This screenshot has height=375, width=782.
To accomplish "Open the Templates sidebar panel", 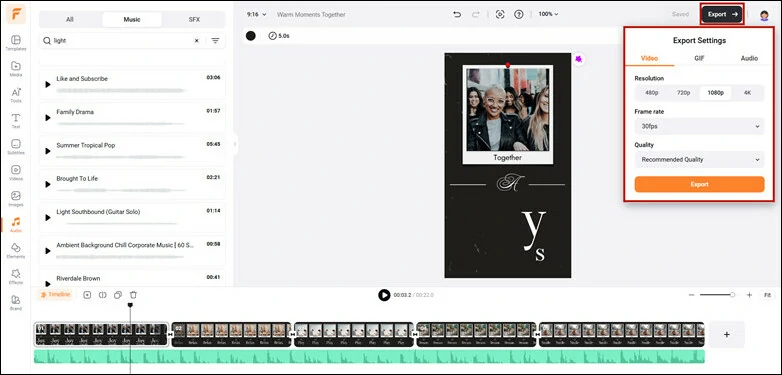I will pos(16,43).
